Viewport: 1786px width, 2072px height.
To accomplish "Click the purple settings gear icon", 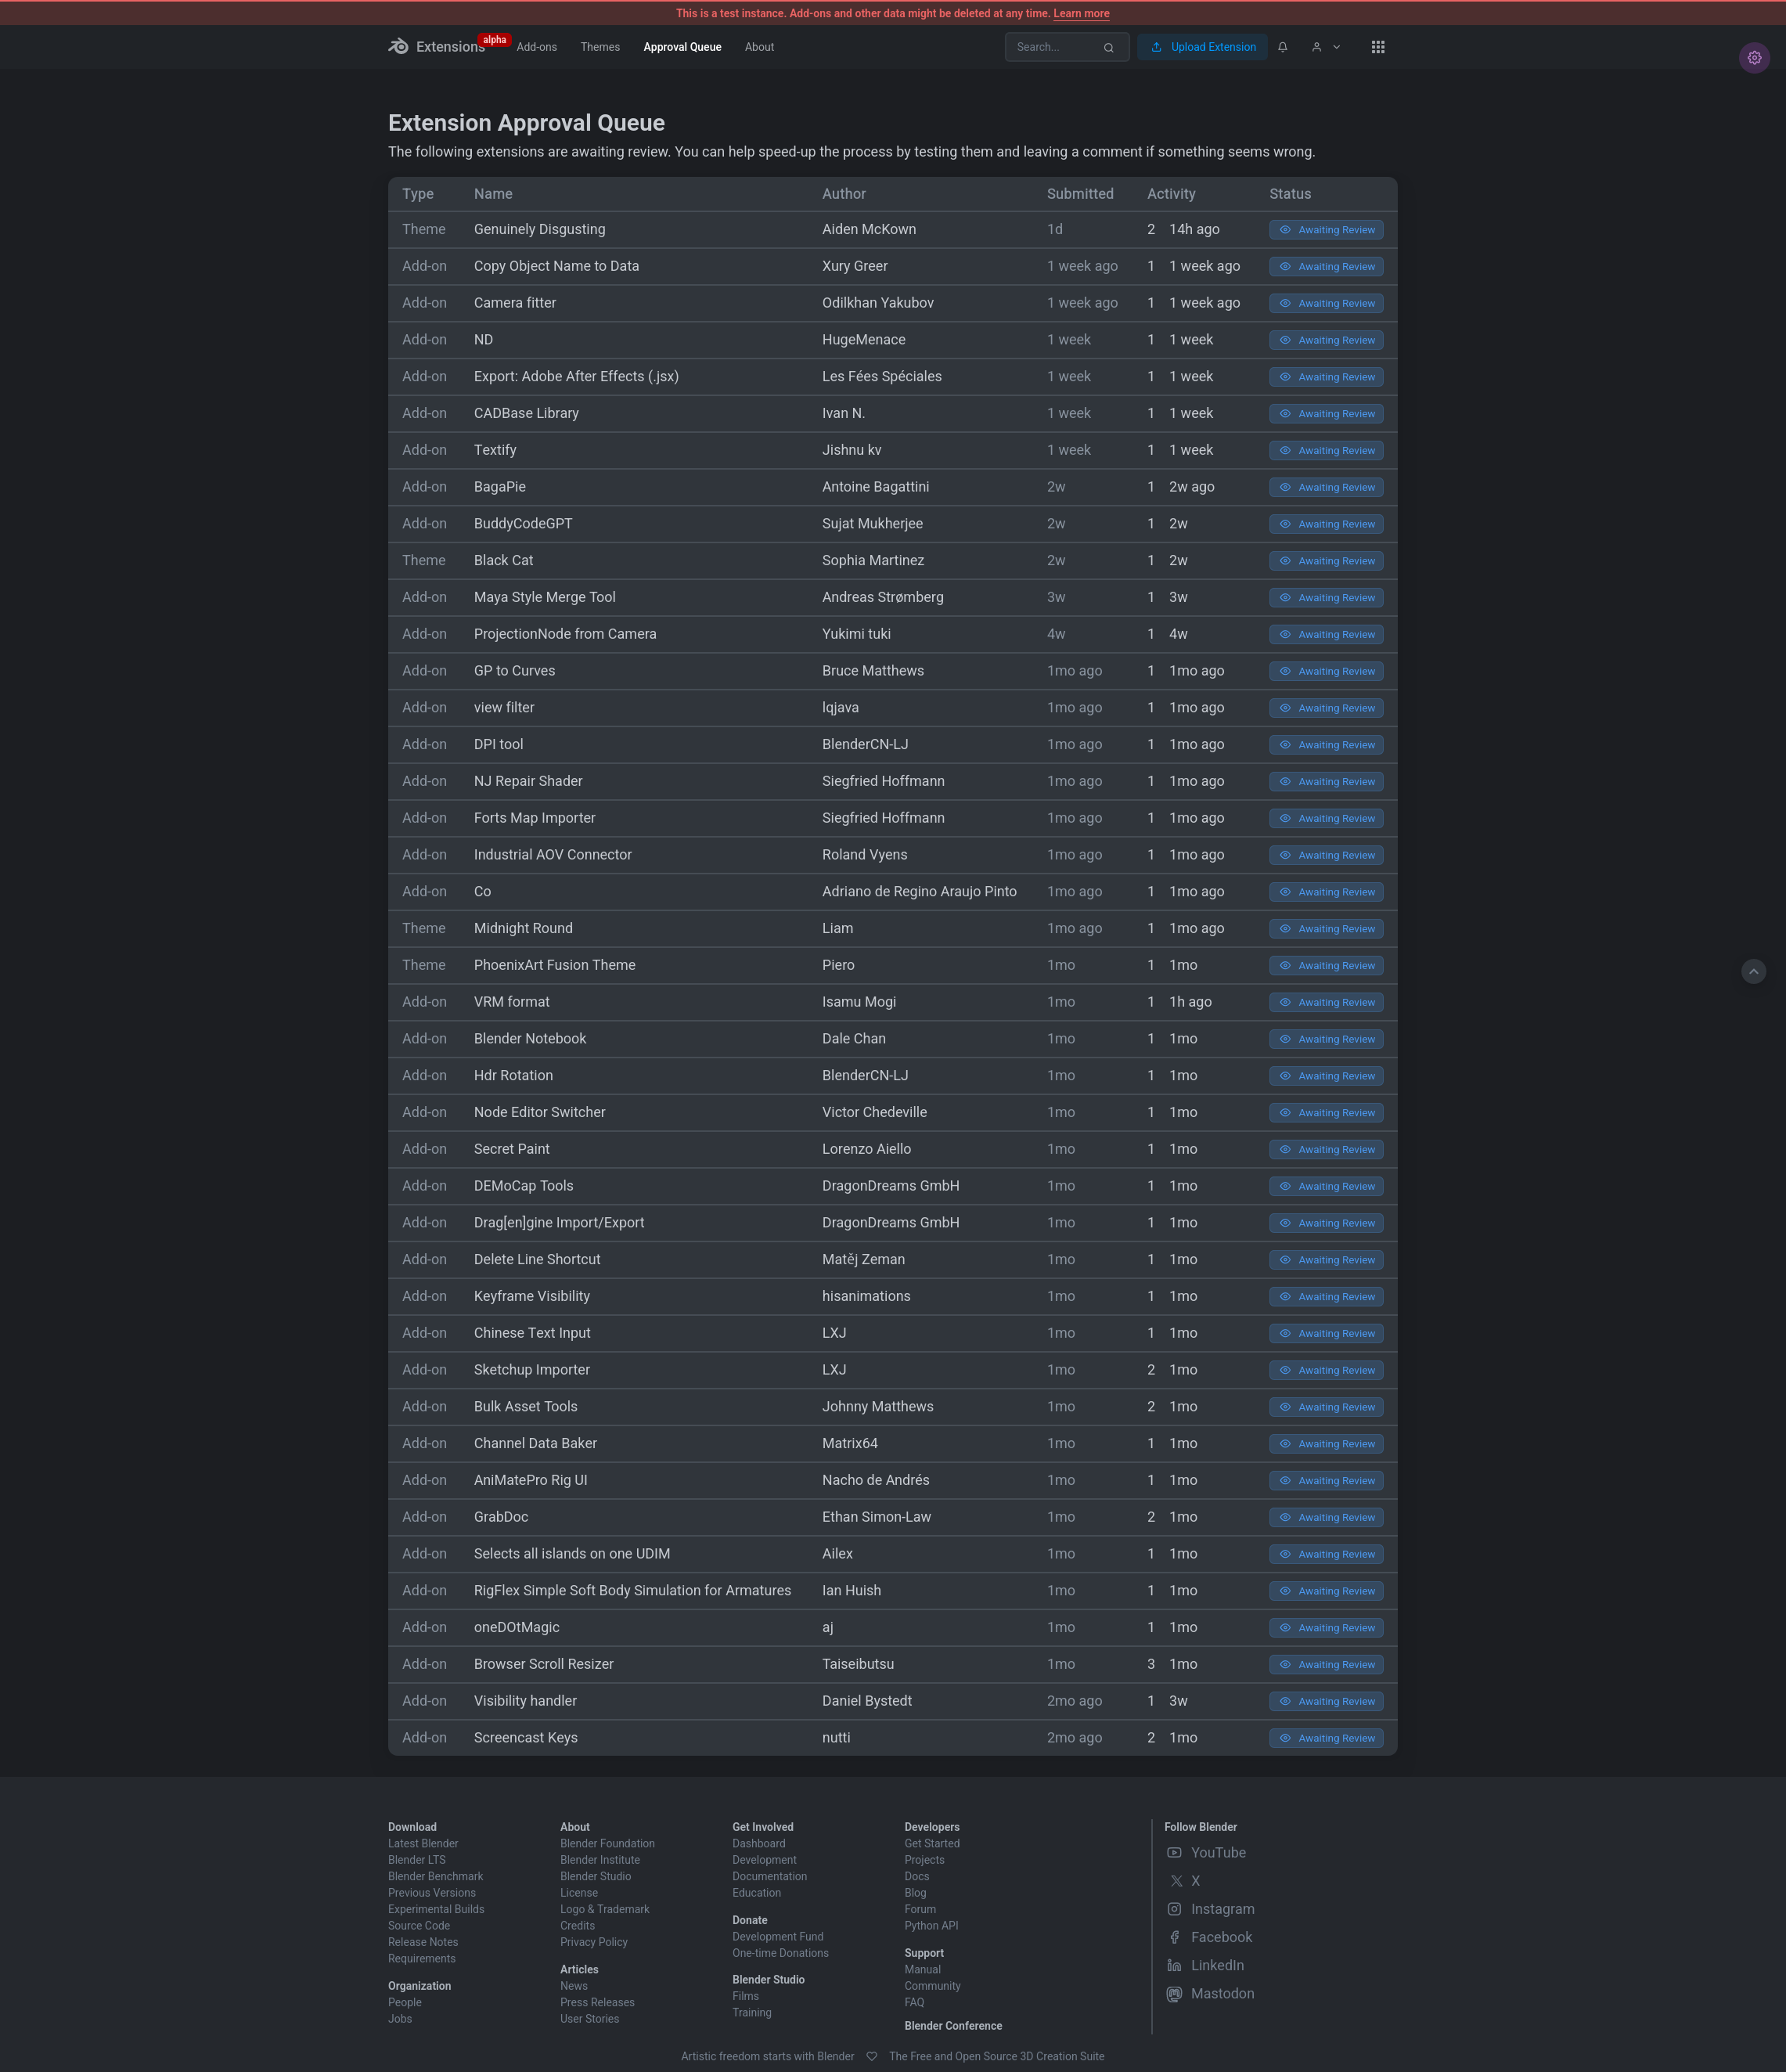I will [1754, 58].
